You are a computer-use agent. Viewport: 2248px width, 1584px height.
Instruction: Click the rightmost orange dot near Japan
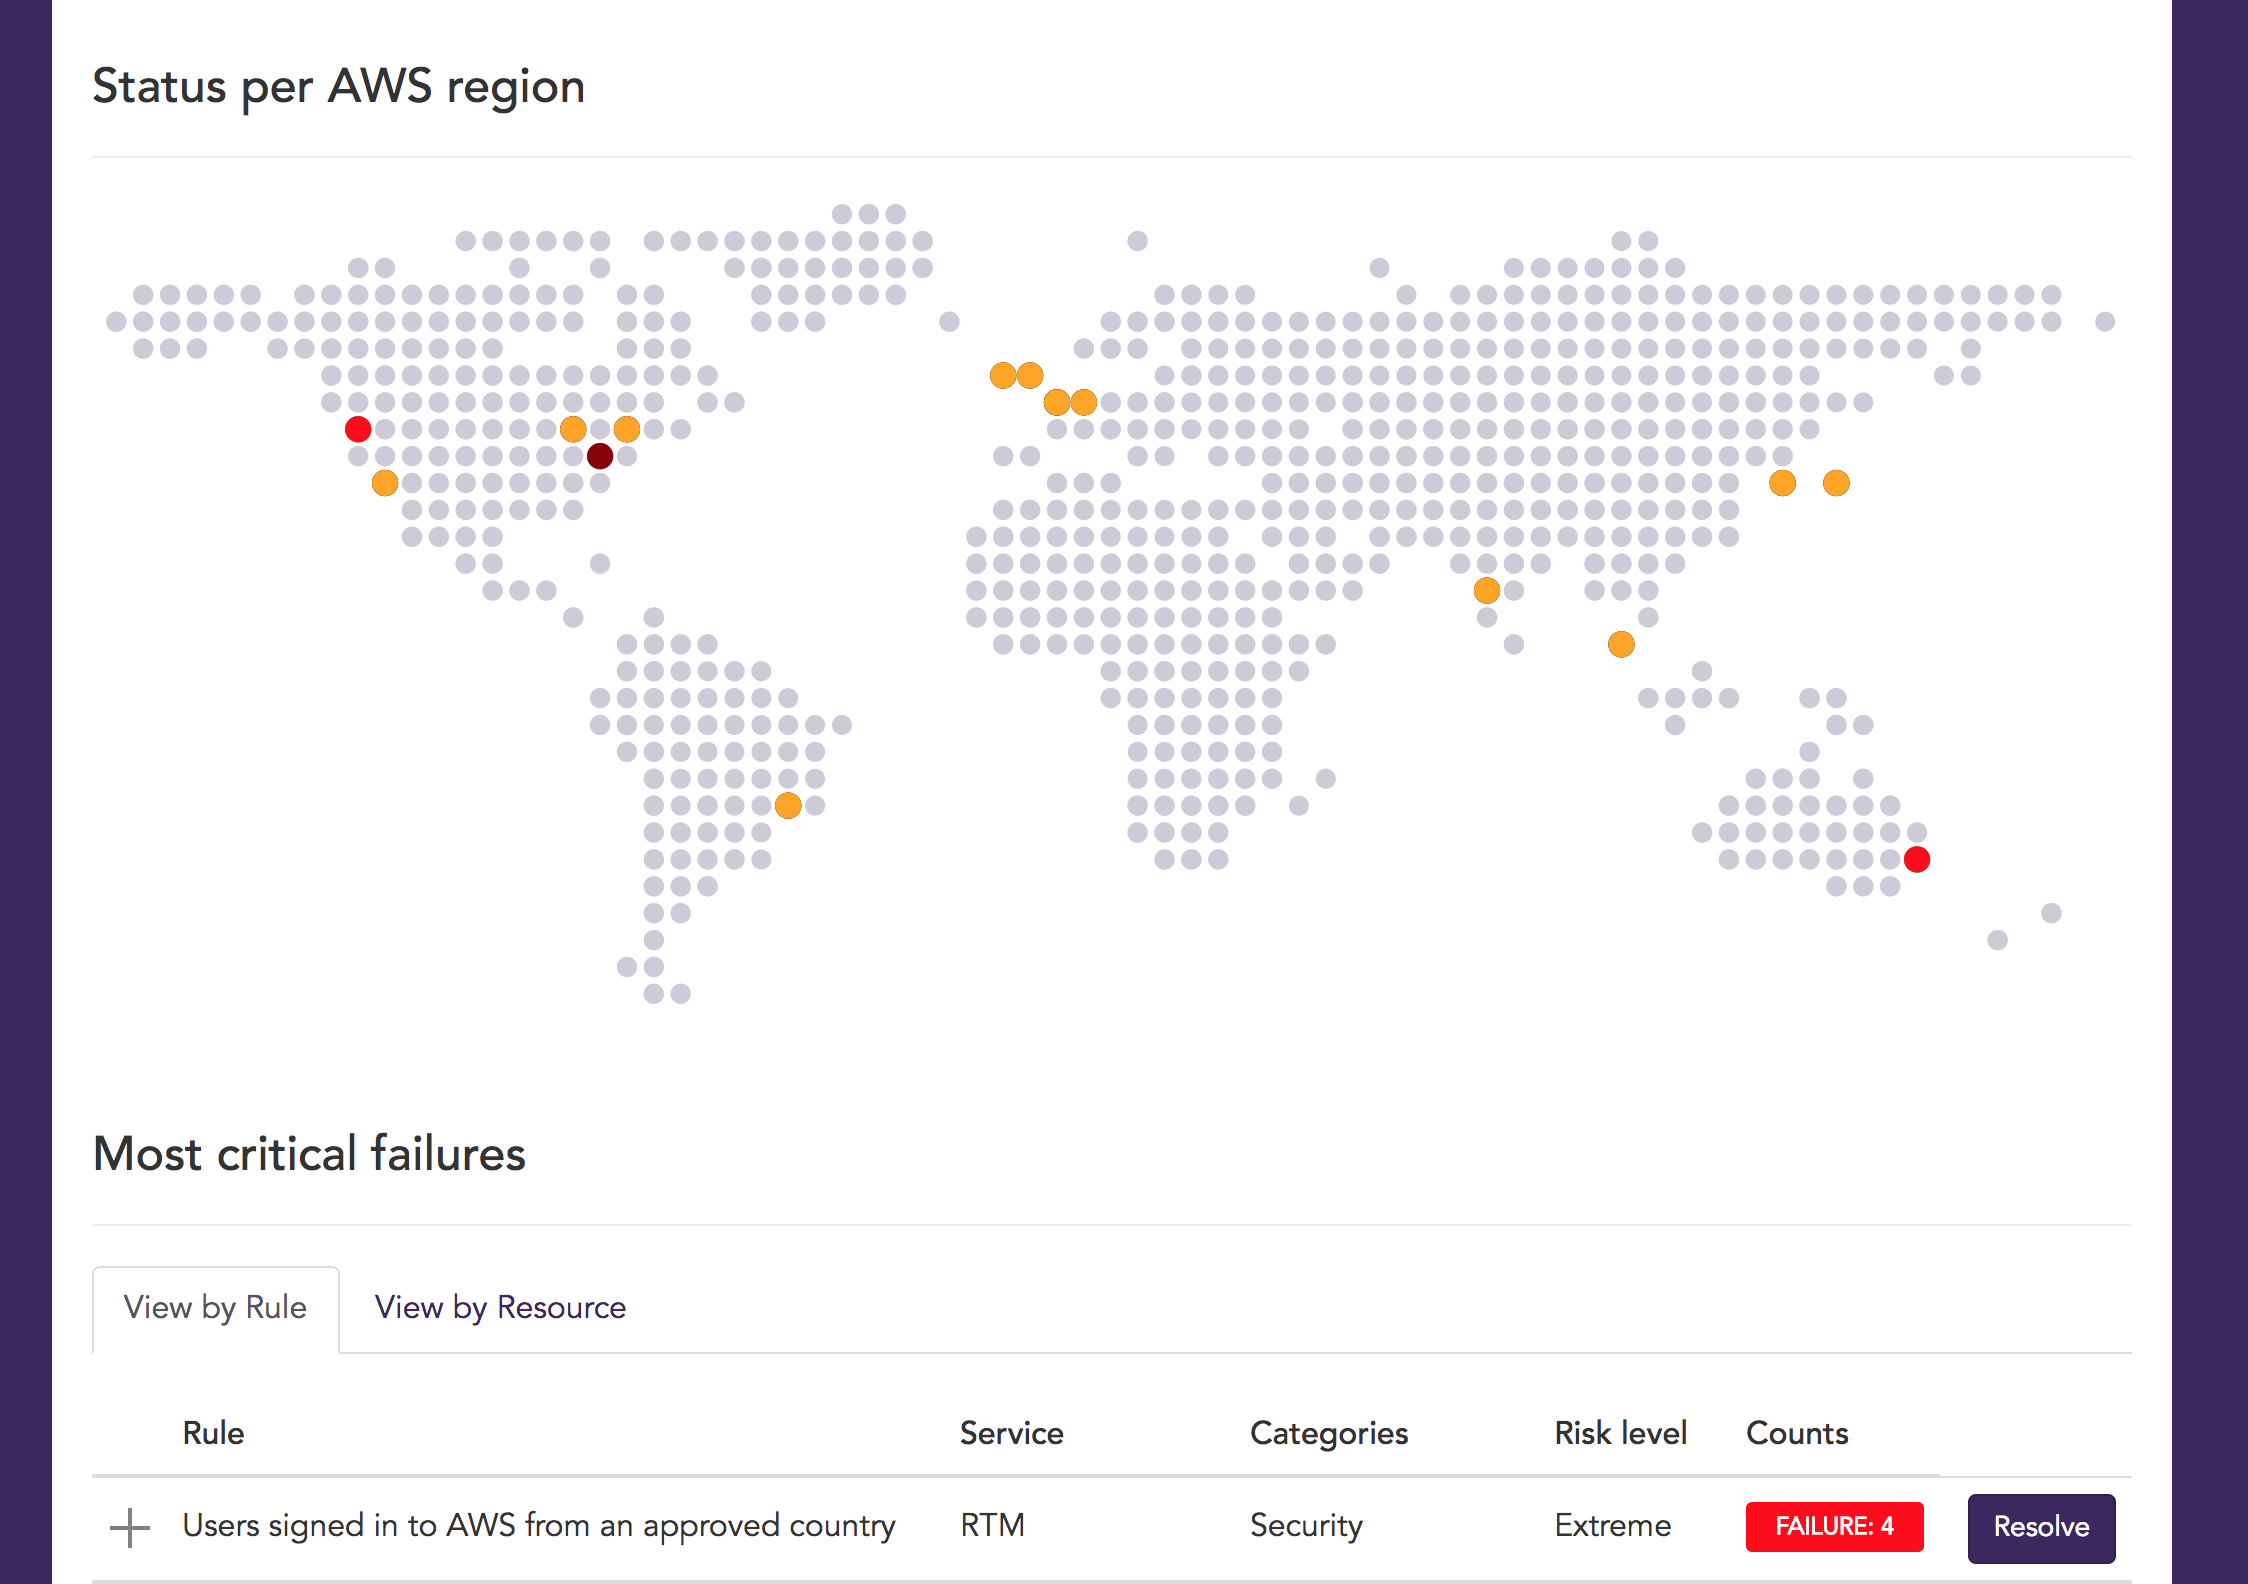click(x=1836, y=484)
